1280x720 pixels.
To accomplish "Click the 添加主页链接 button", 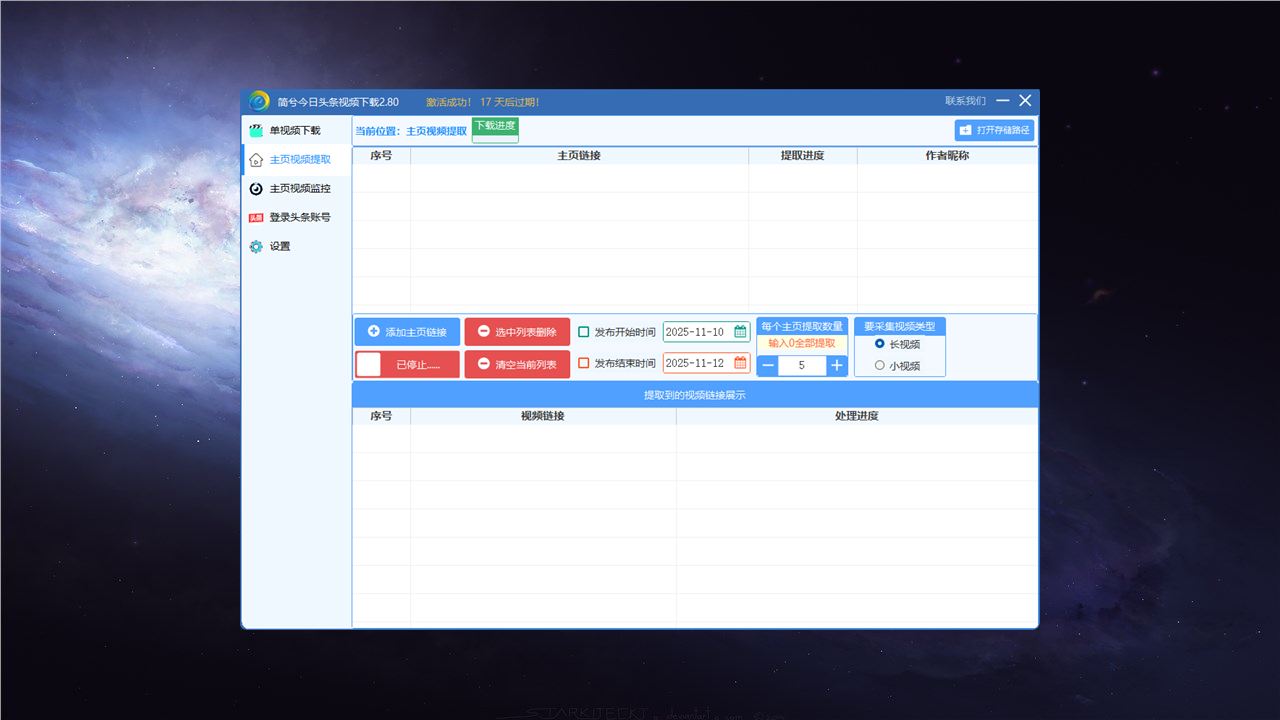I will (x=407, y=332).
